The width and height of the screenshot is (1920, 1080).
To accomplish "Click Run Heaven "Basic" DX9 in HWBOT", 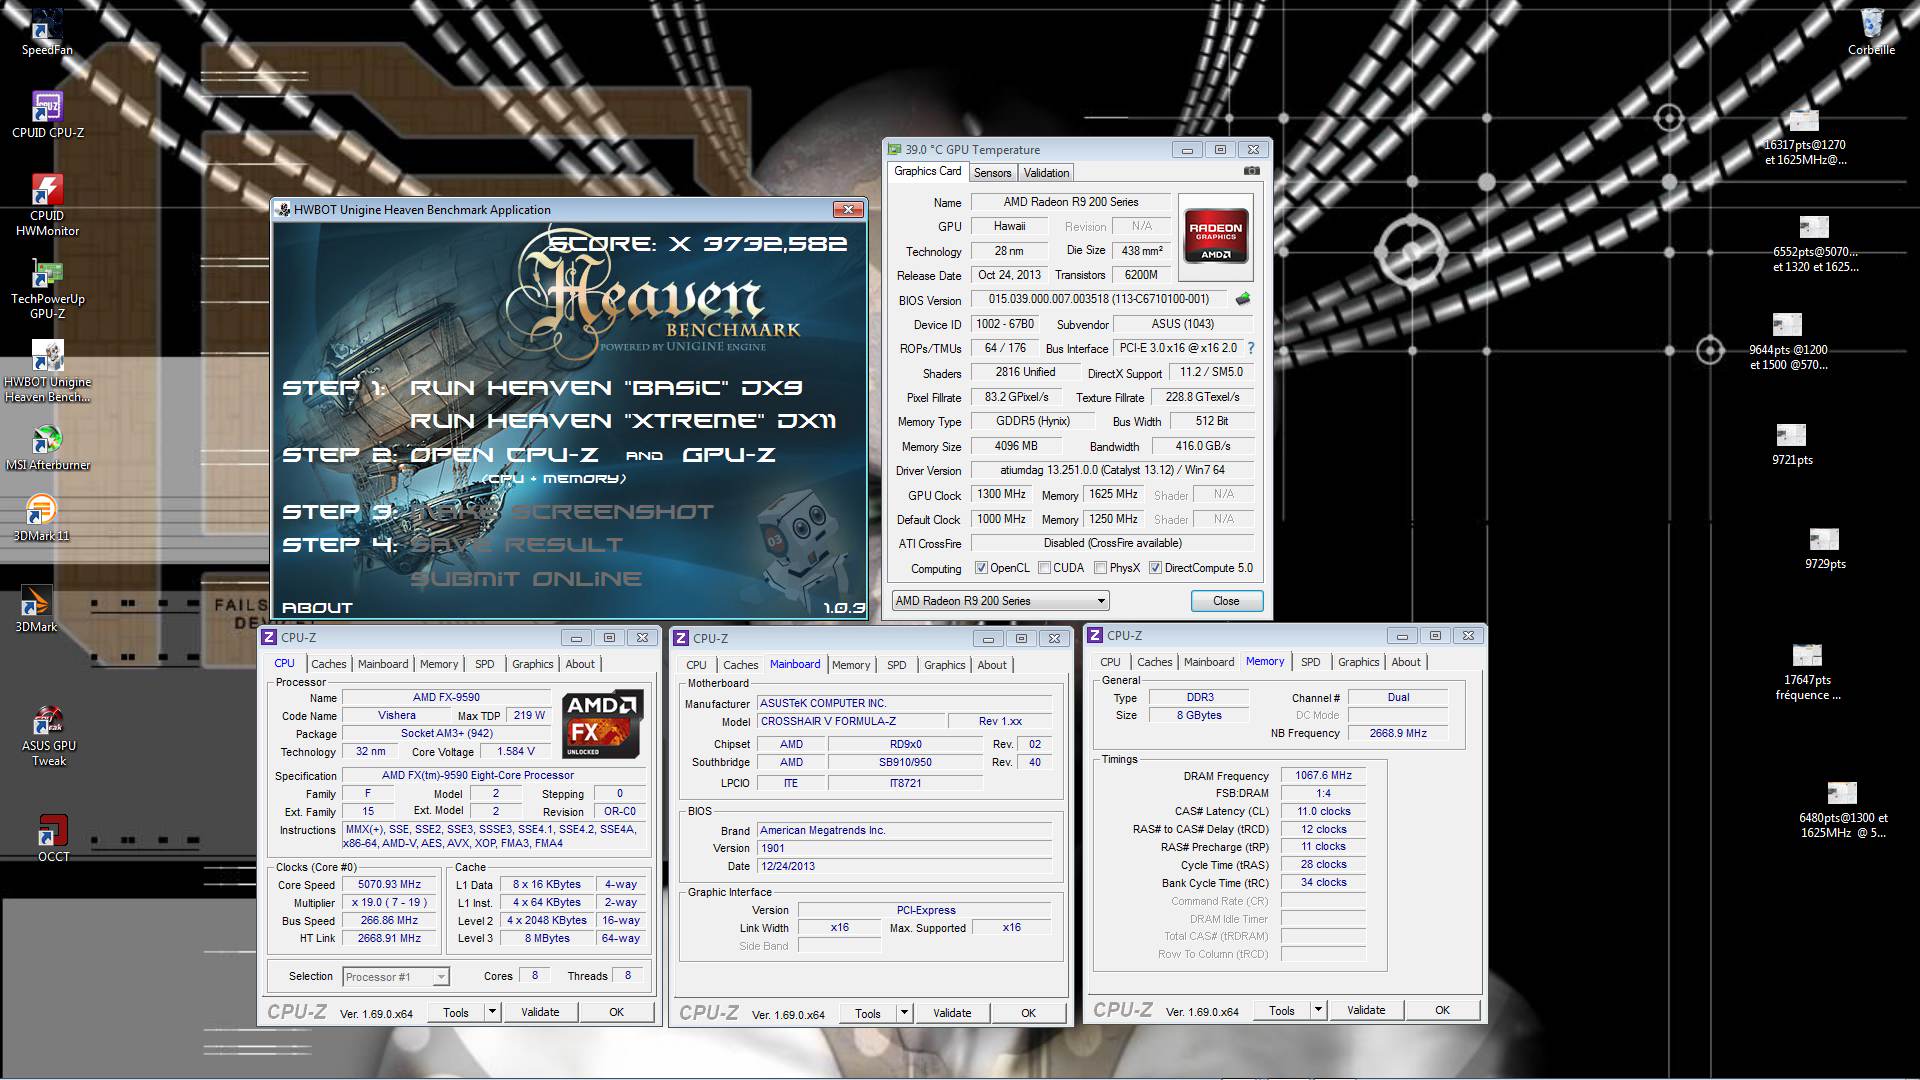I will (x=606, y=388).
